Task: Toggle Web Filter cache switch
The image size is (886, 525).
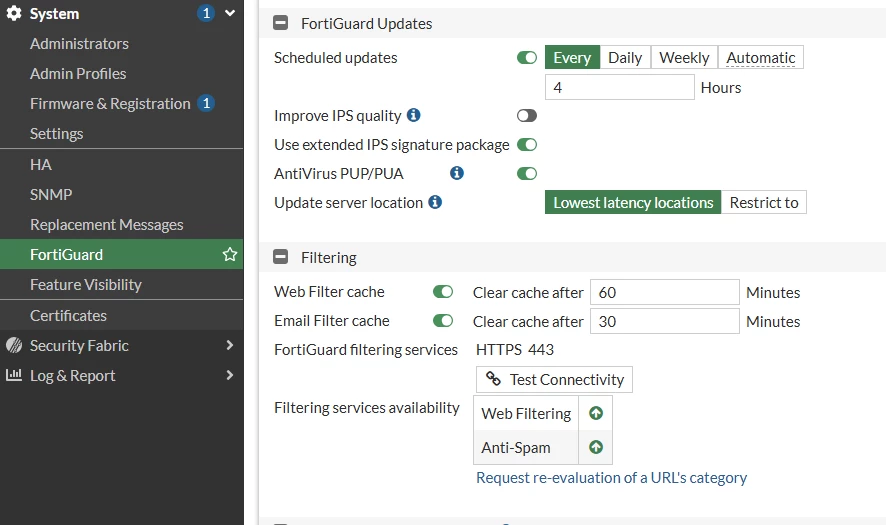Action: click(x=443, y=292)
